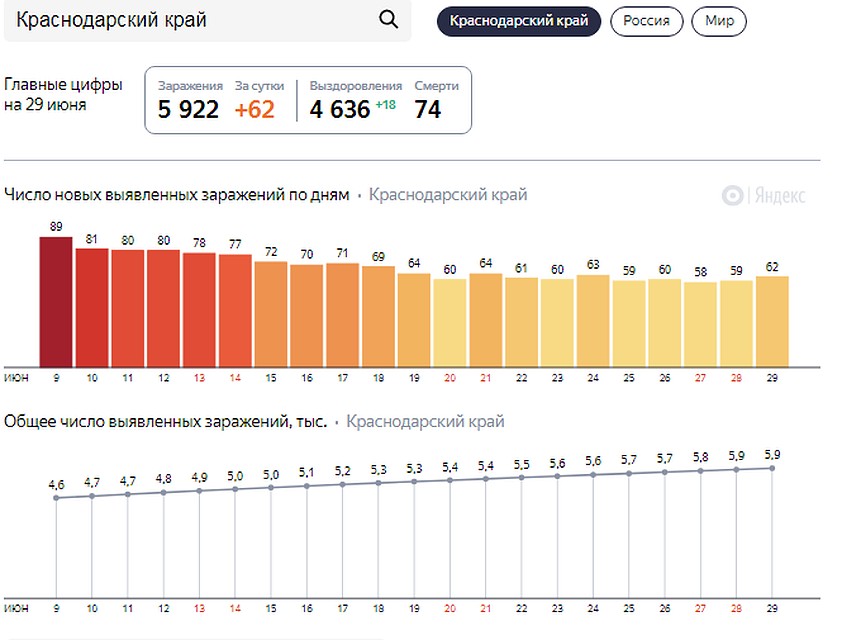Click the 4,9 data point on June 13

tap(199, 491)
